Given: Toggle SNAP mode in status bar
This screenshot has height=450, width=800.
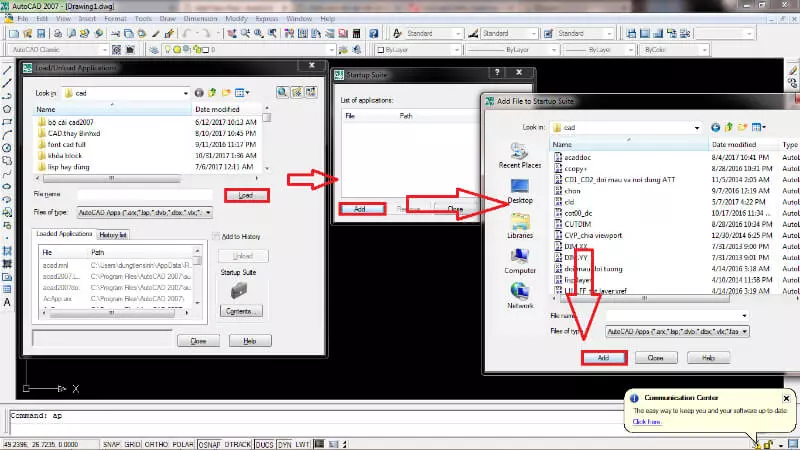Looking at the screenshot, I should click(x=111, y=444).
